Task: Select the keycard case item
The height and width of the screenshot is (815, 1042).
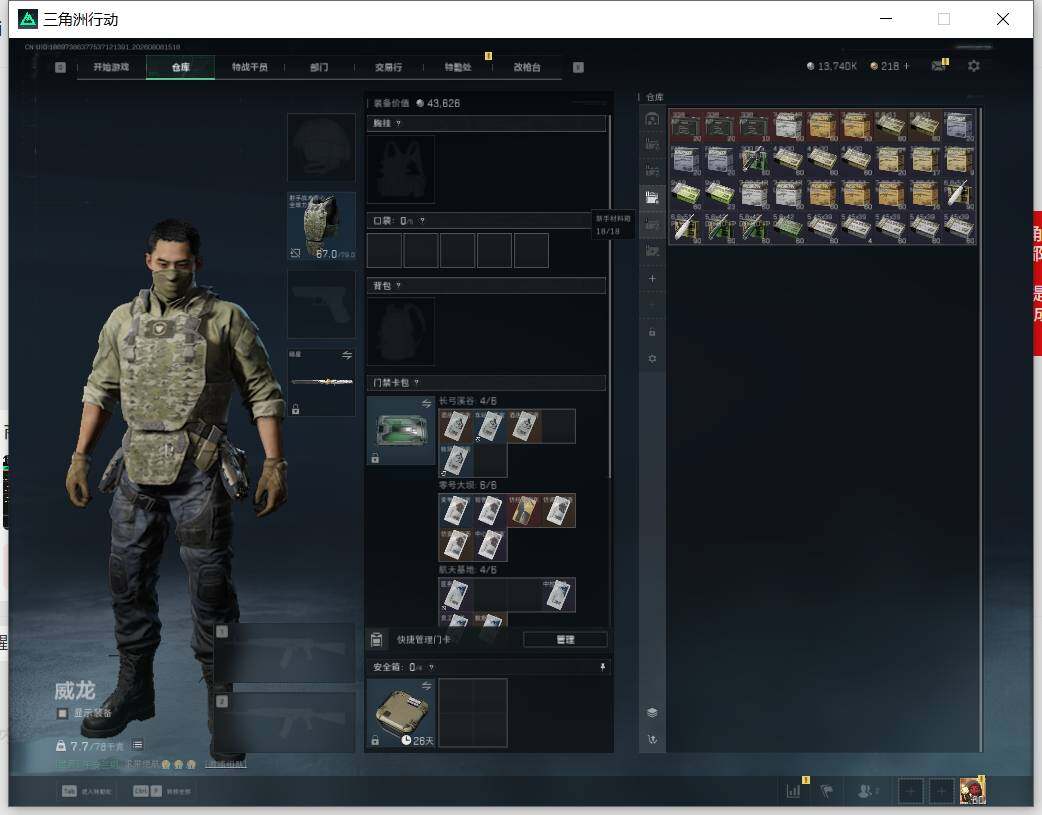Action: tap(401, 430)
